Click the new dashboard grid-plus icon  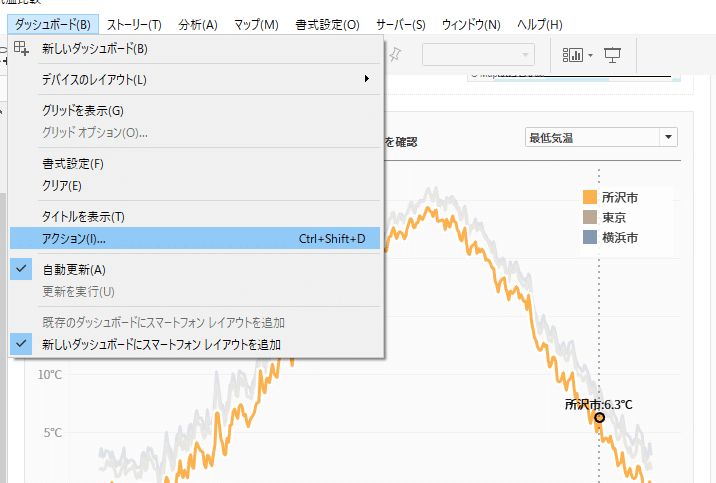click(x=21, y=48)
